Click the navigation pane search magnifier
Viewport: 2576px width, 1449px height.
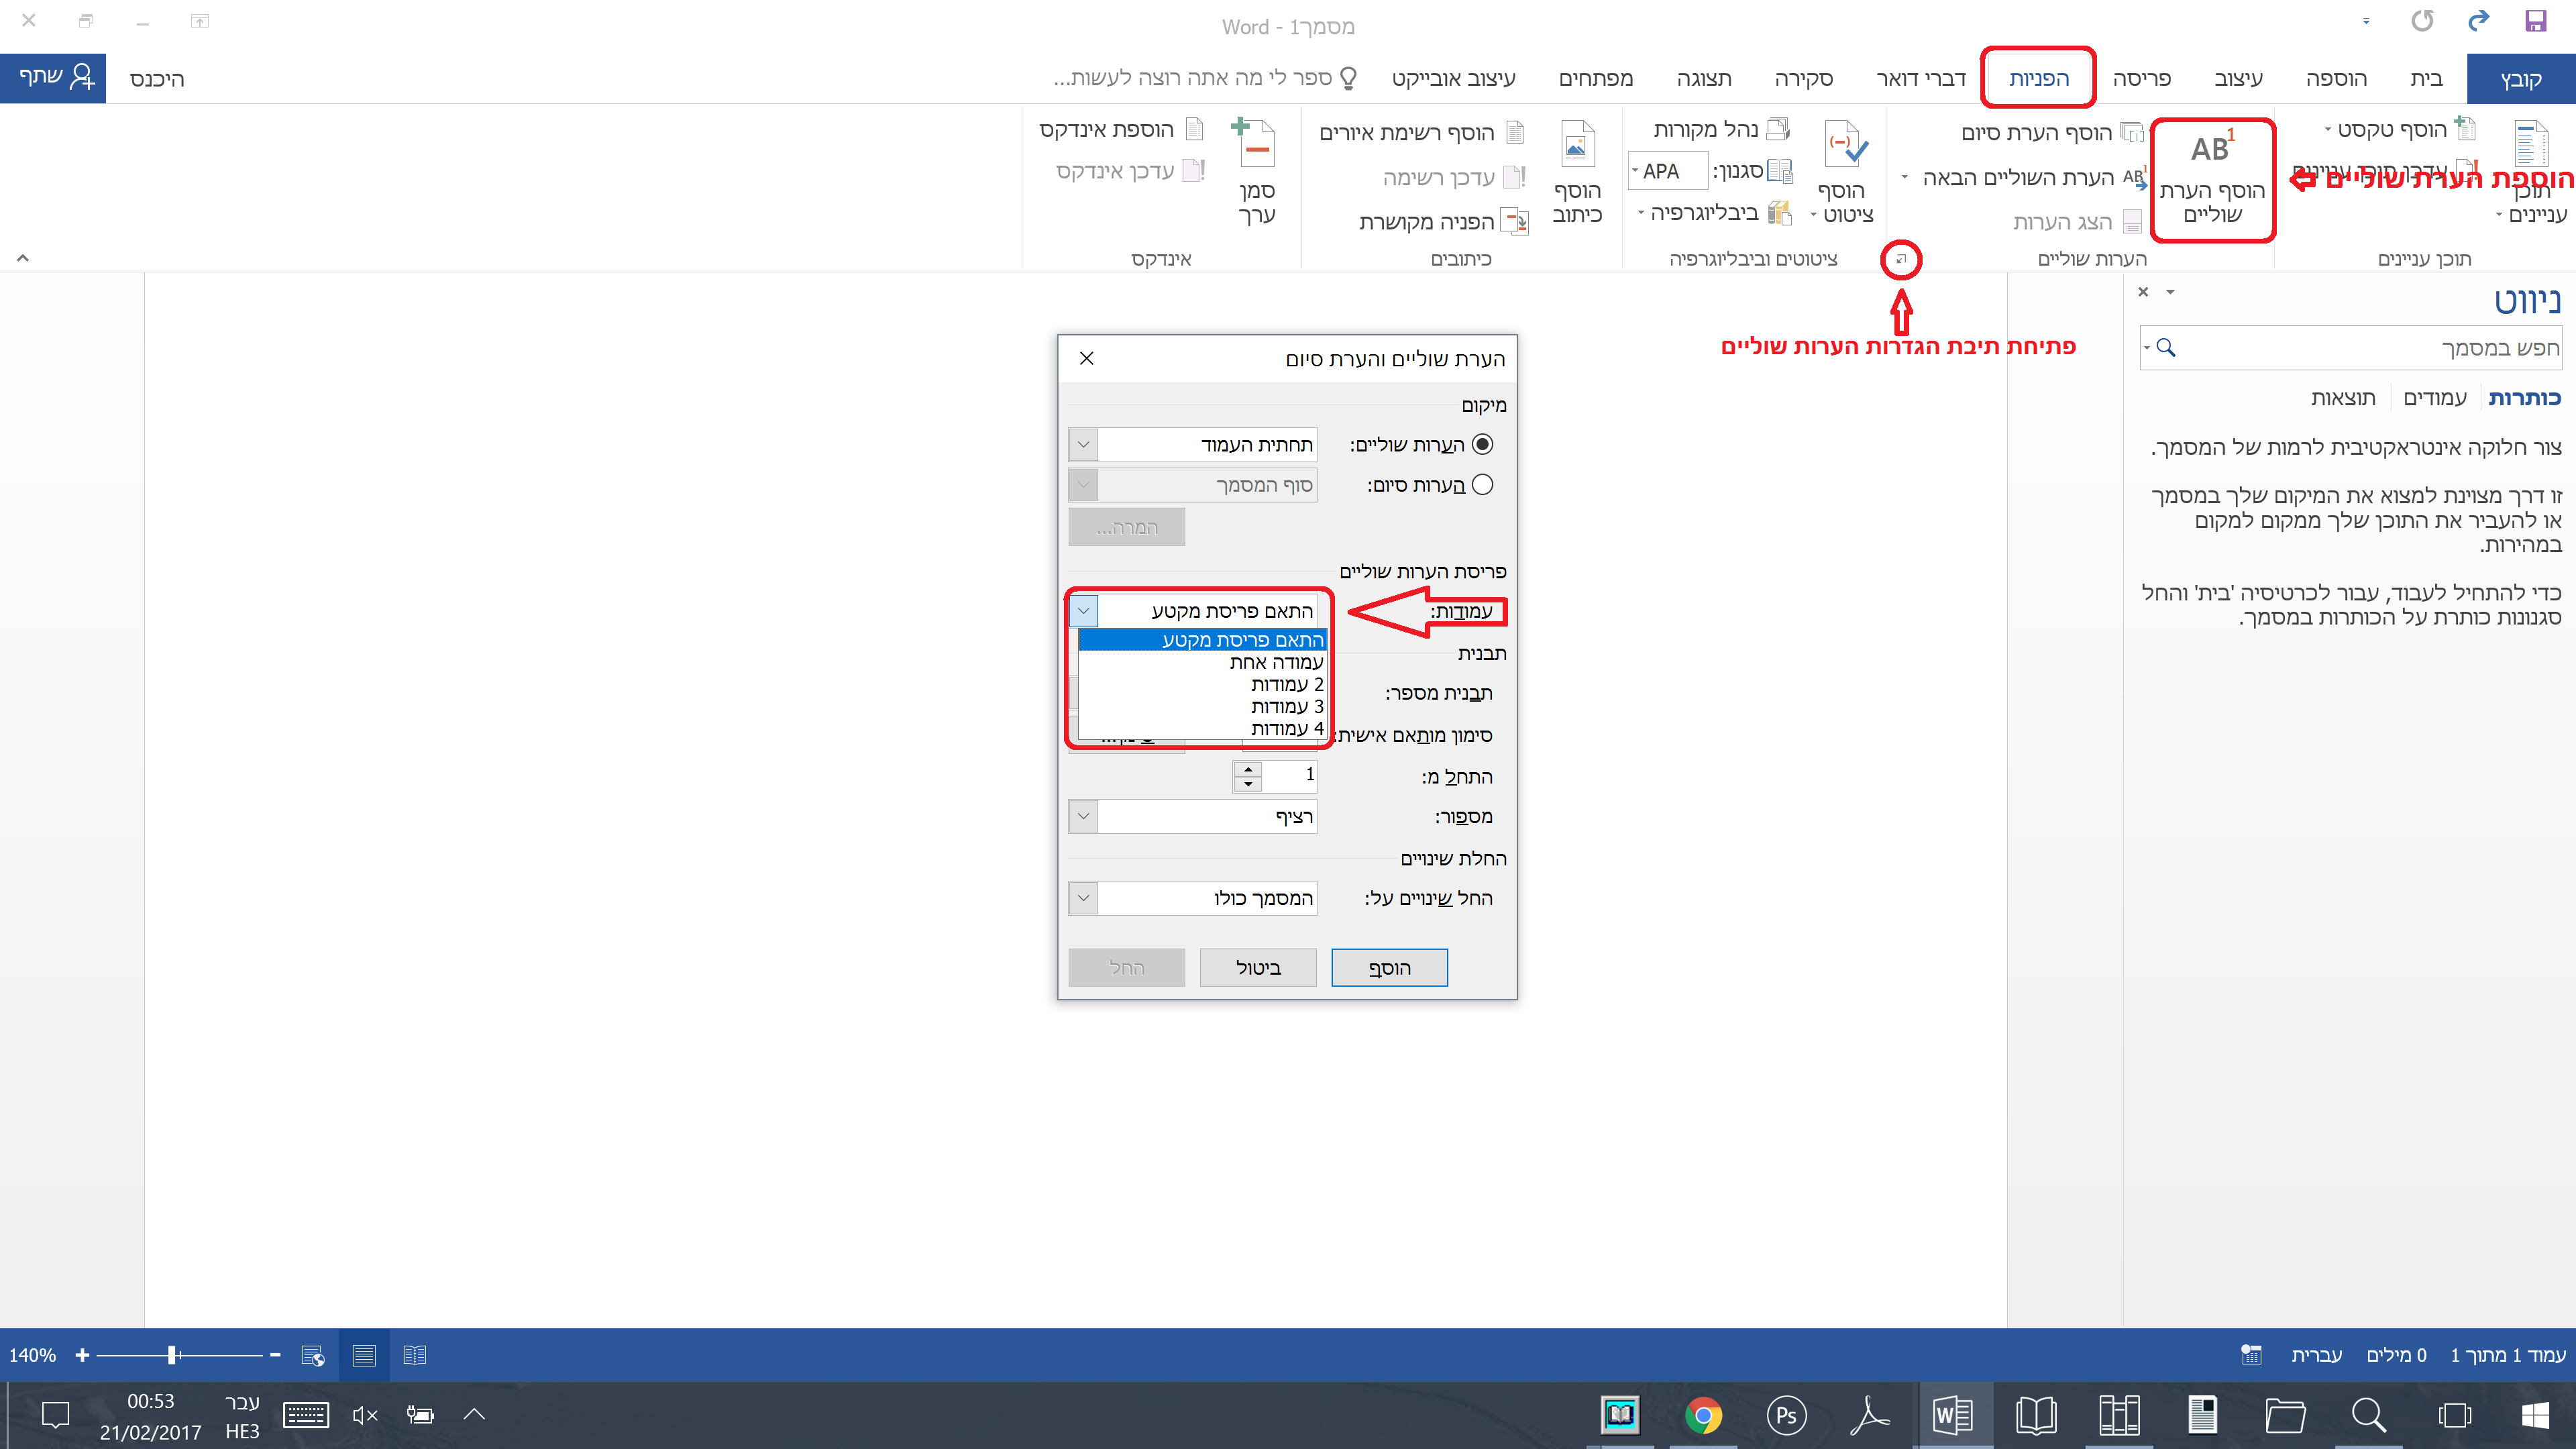click(x=2165, y=347)
